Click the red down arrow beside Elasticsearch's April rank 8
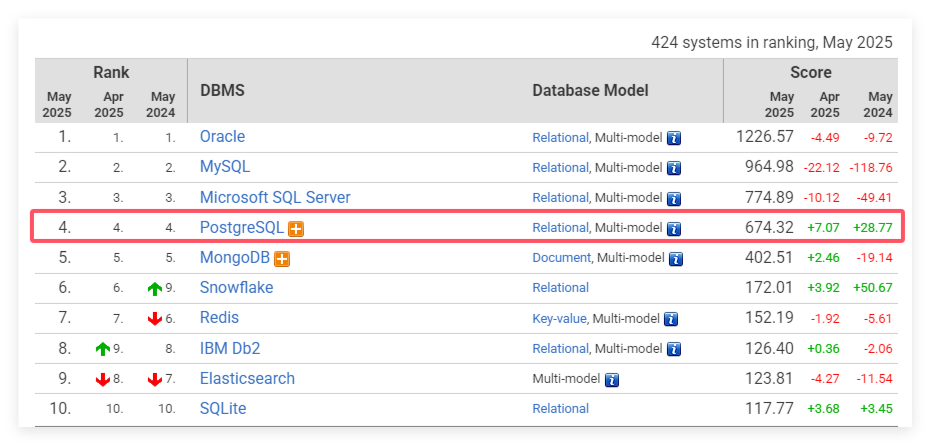The width and height of the screenshot is (929, 444). click(x=102, y=379)
